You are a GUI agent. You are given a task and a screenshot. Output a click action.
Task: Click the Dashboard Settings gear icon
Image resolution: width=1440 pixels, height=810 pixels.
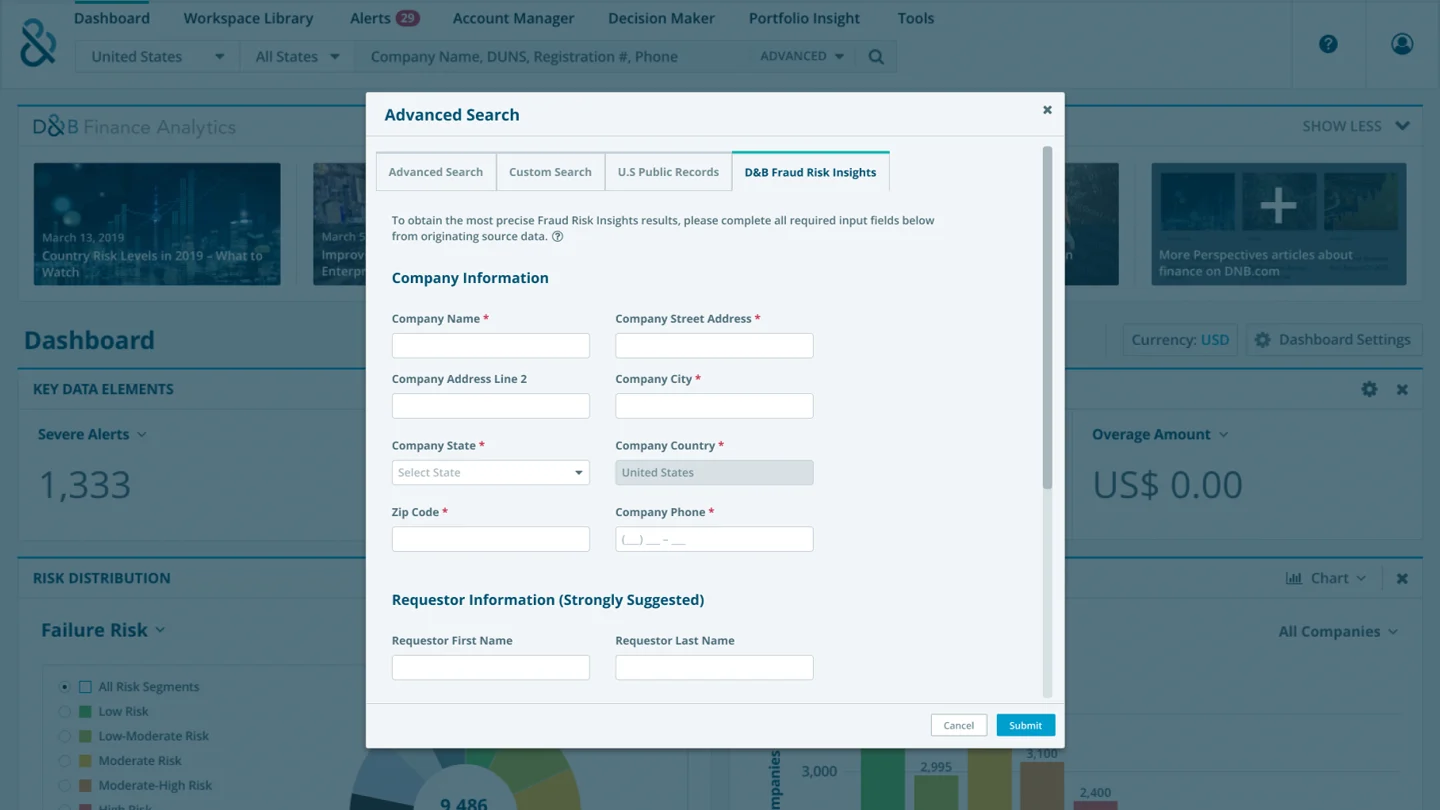click(1262, 340)
